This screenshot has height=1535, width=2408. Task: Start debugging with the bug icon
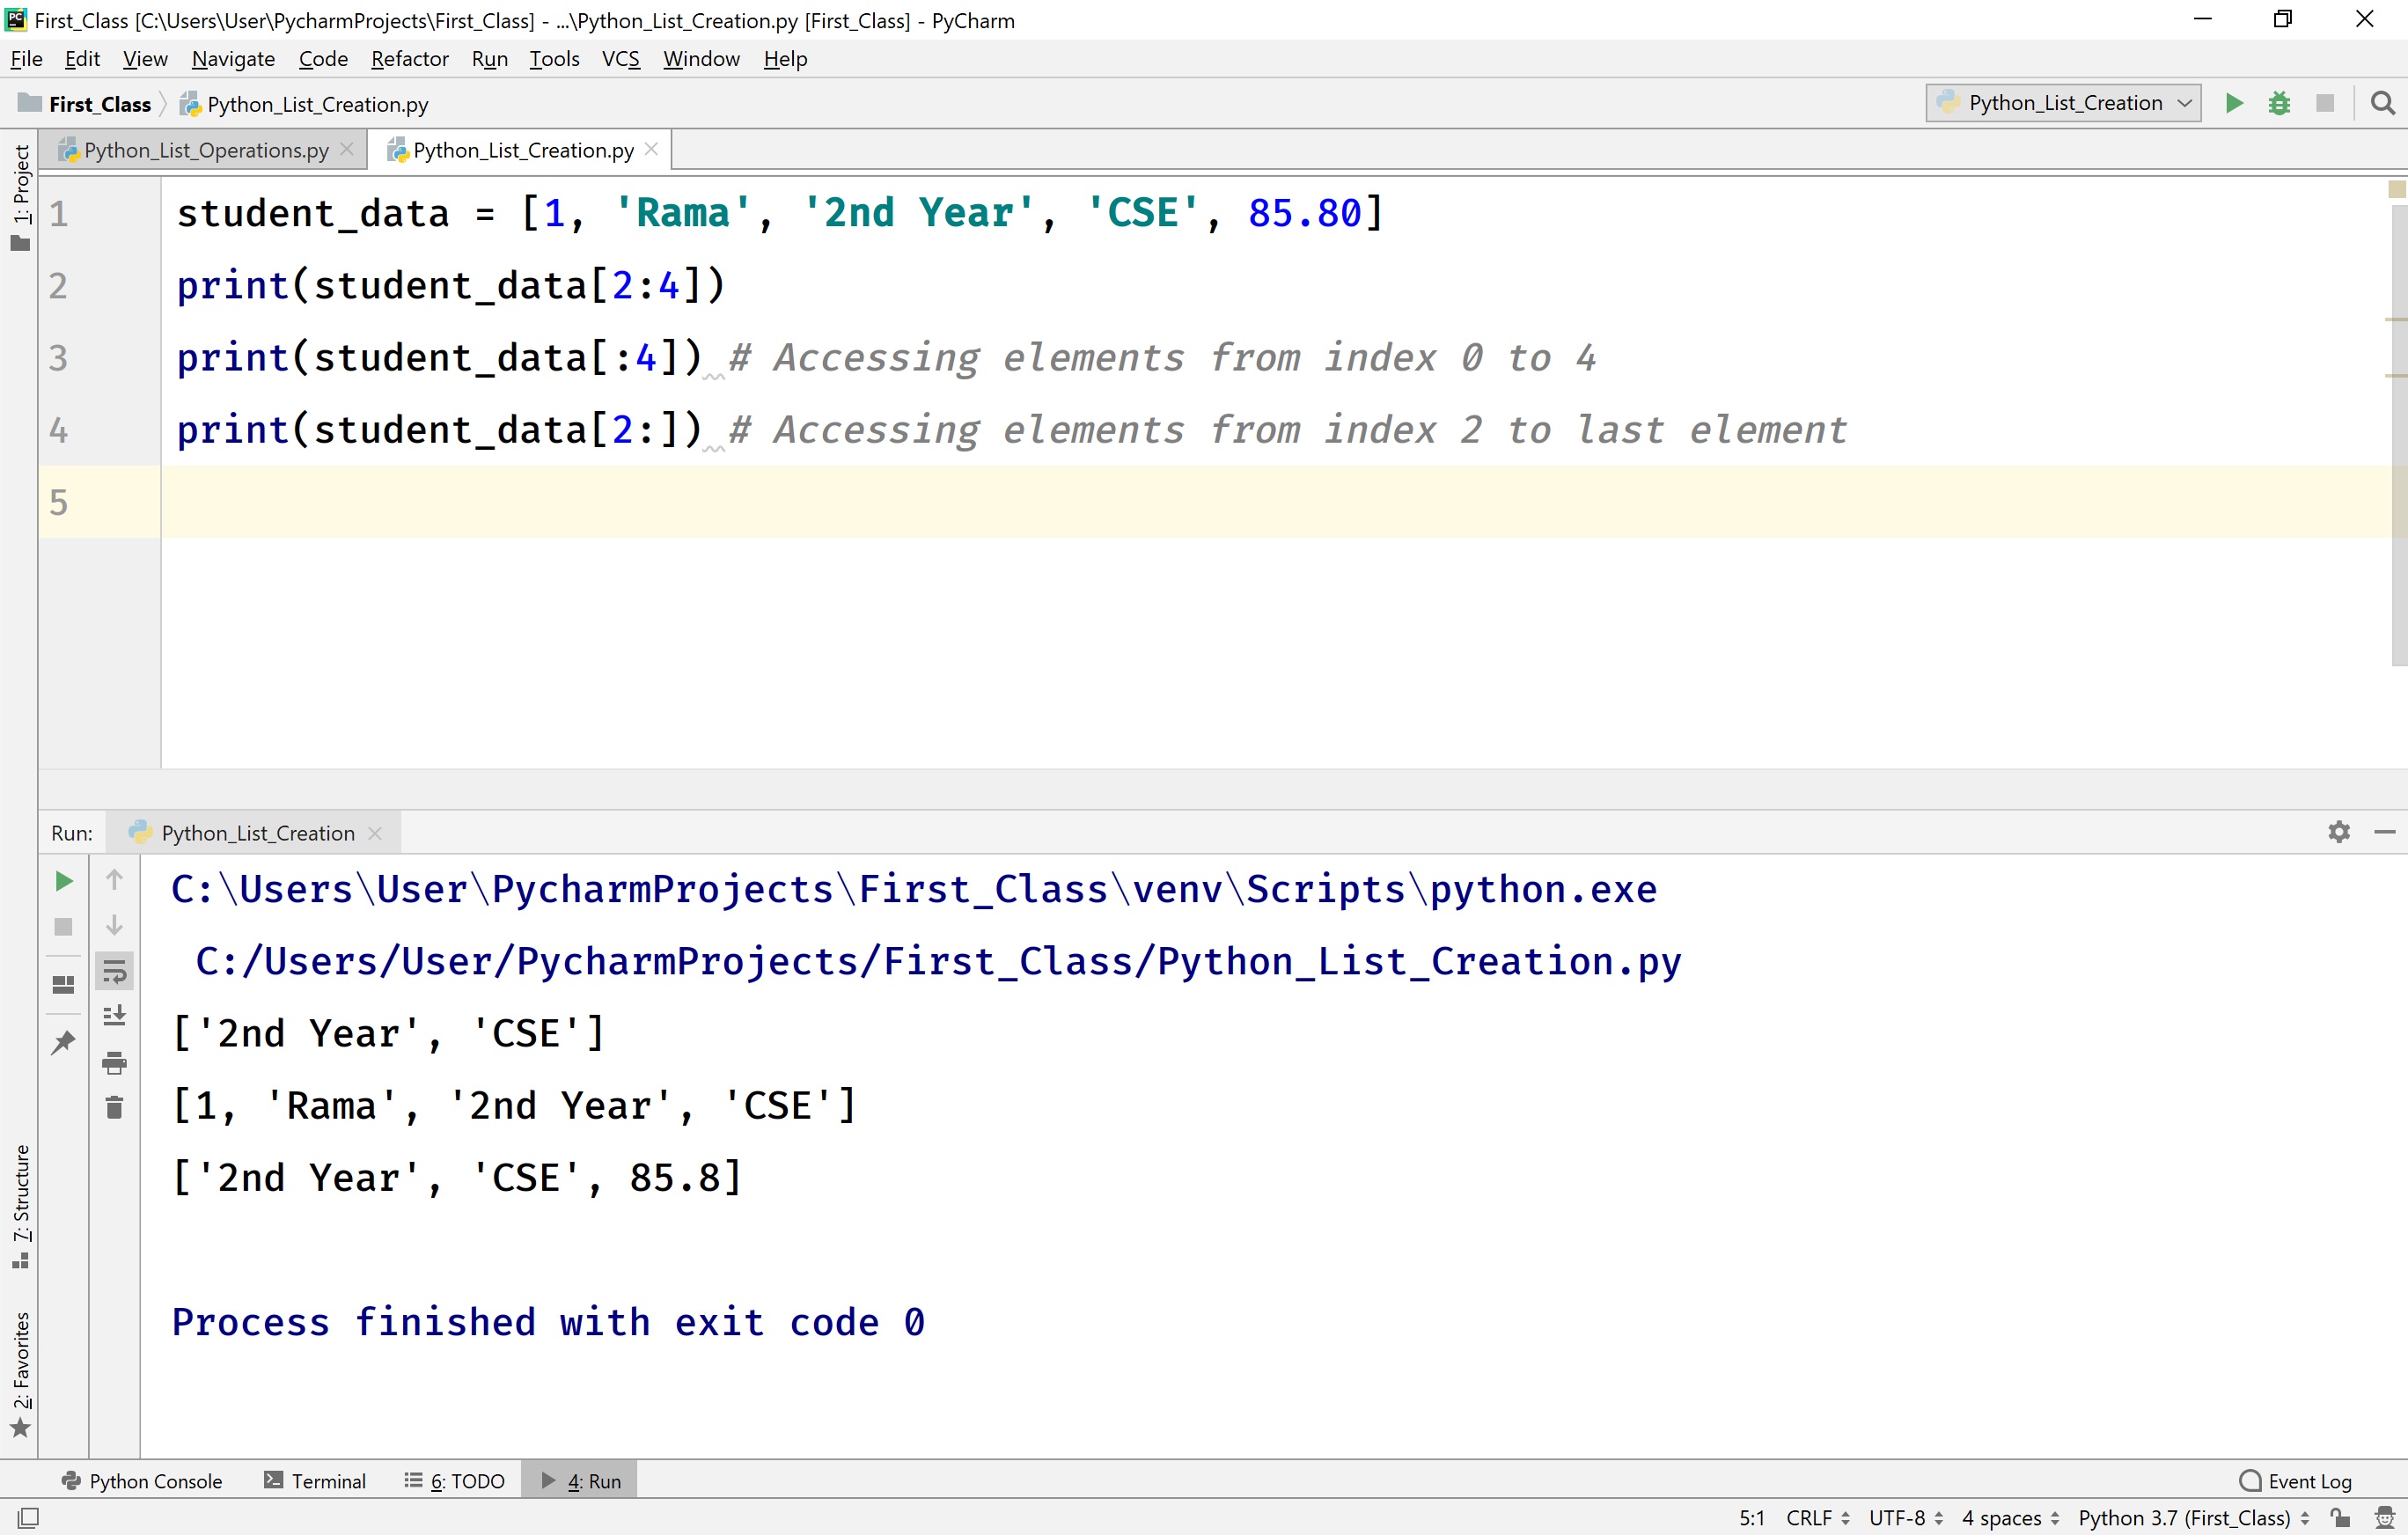2279,103
